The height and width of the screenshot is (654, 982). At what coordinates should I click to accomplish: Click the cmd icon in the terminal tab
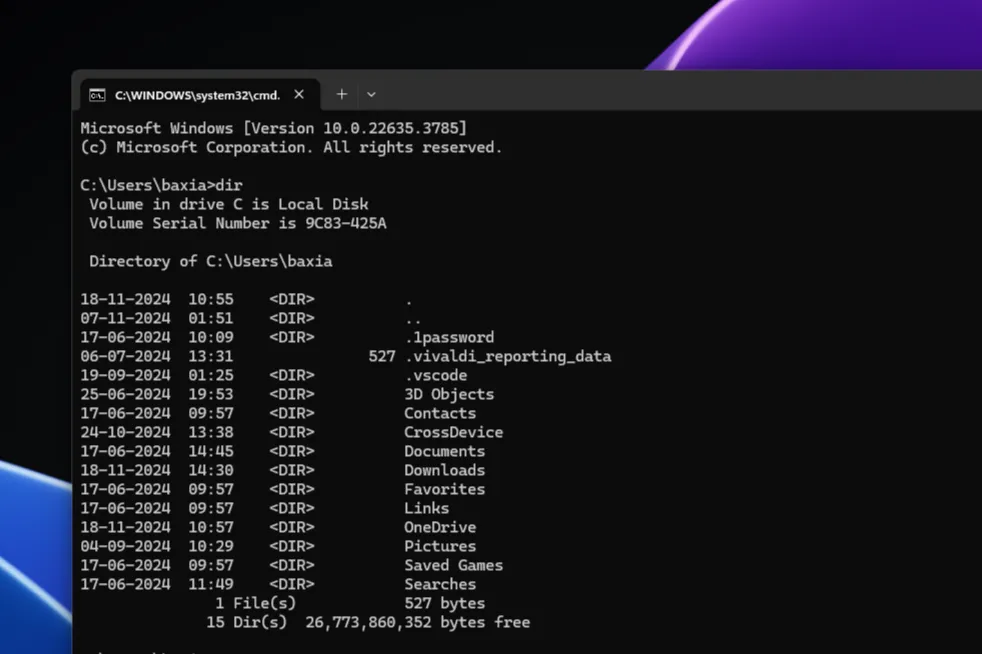click(97, 95)
